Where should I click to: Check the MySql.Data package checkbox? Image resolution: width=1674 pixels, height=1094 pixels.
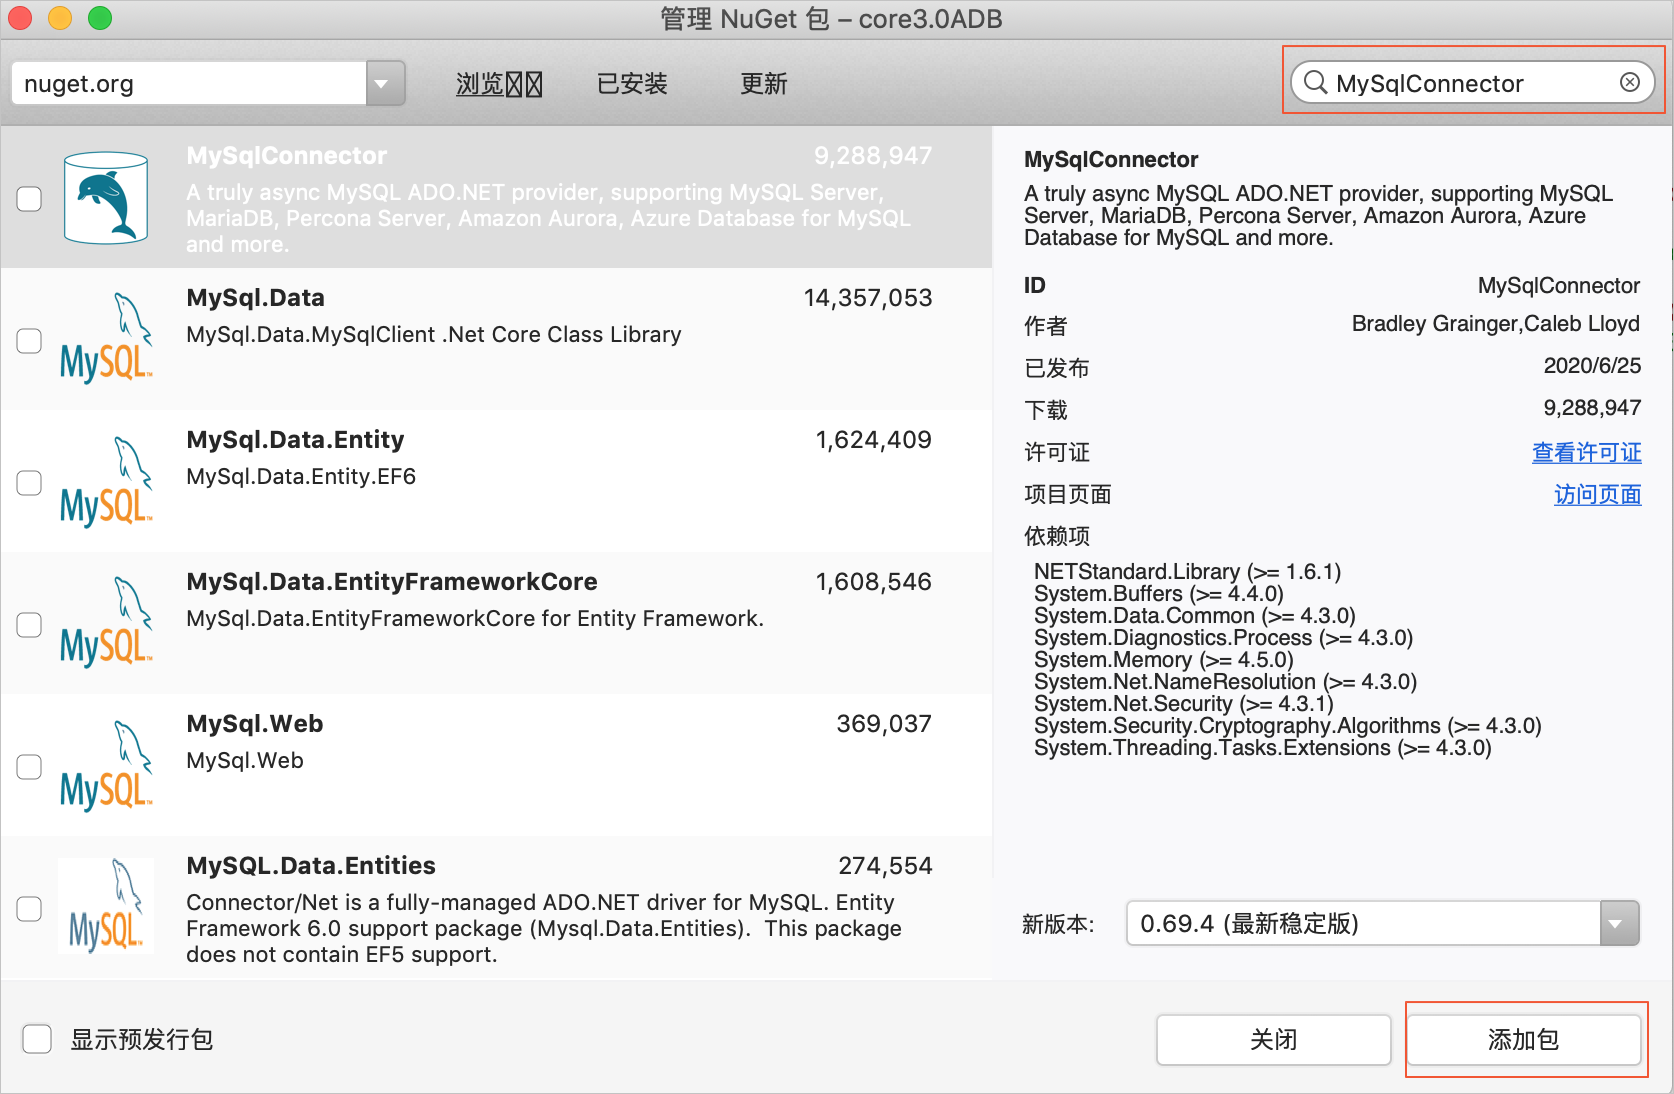point(29,340)
